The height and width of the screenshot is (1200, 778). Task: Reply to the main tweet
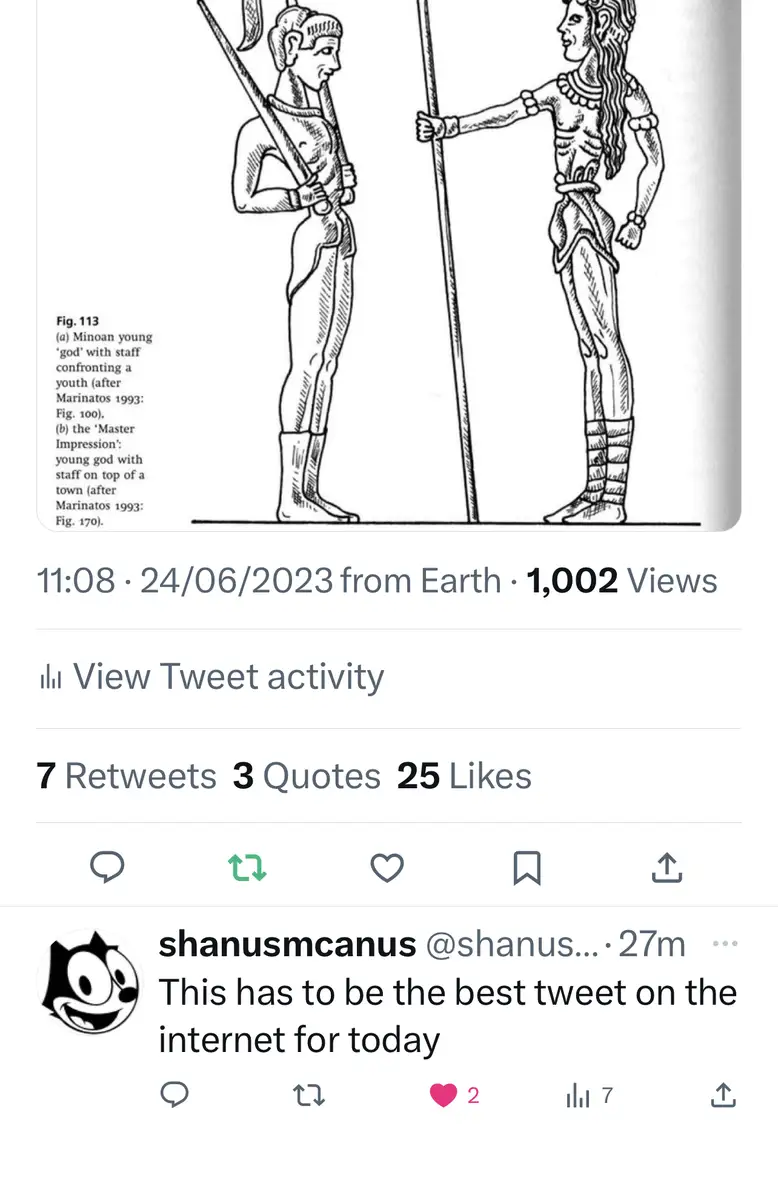pyautogui.click(x=107, y=868)
